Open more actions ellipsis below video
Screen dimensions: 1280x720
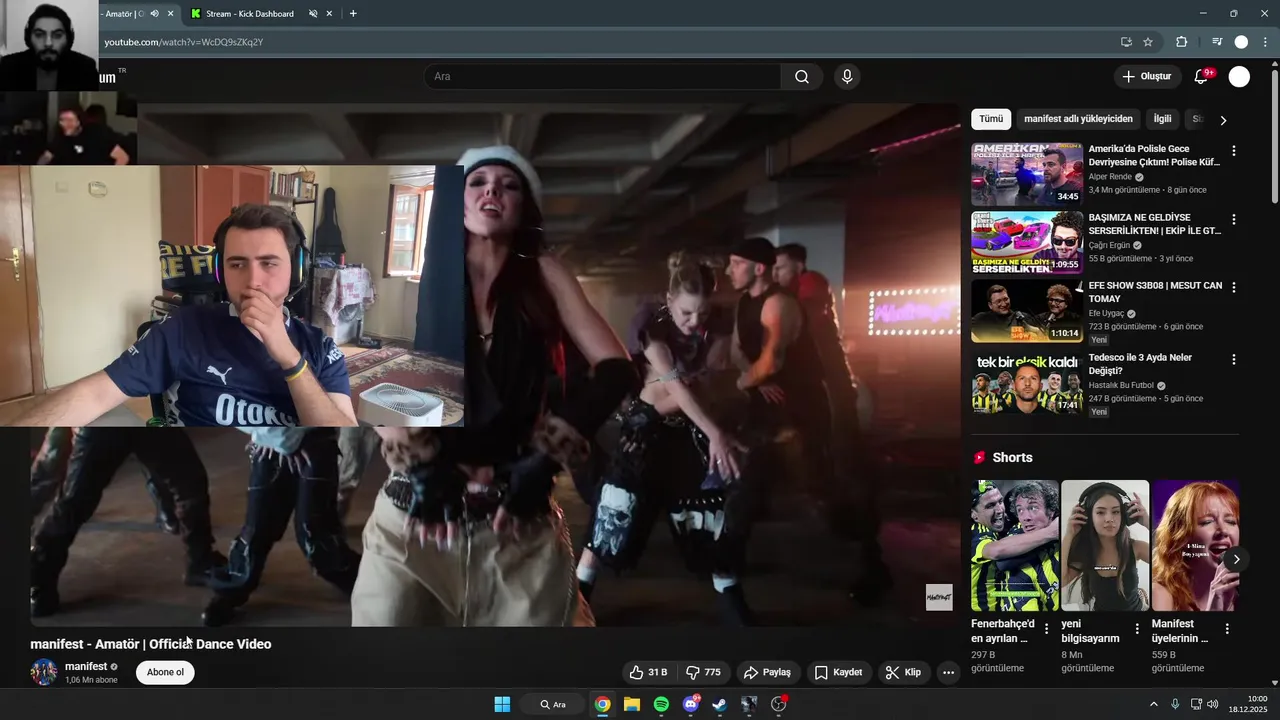click(x=949, y=672)
